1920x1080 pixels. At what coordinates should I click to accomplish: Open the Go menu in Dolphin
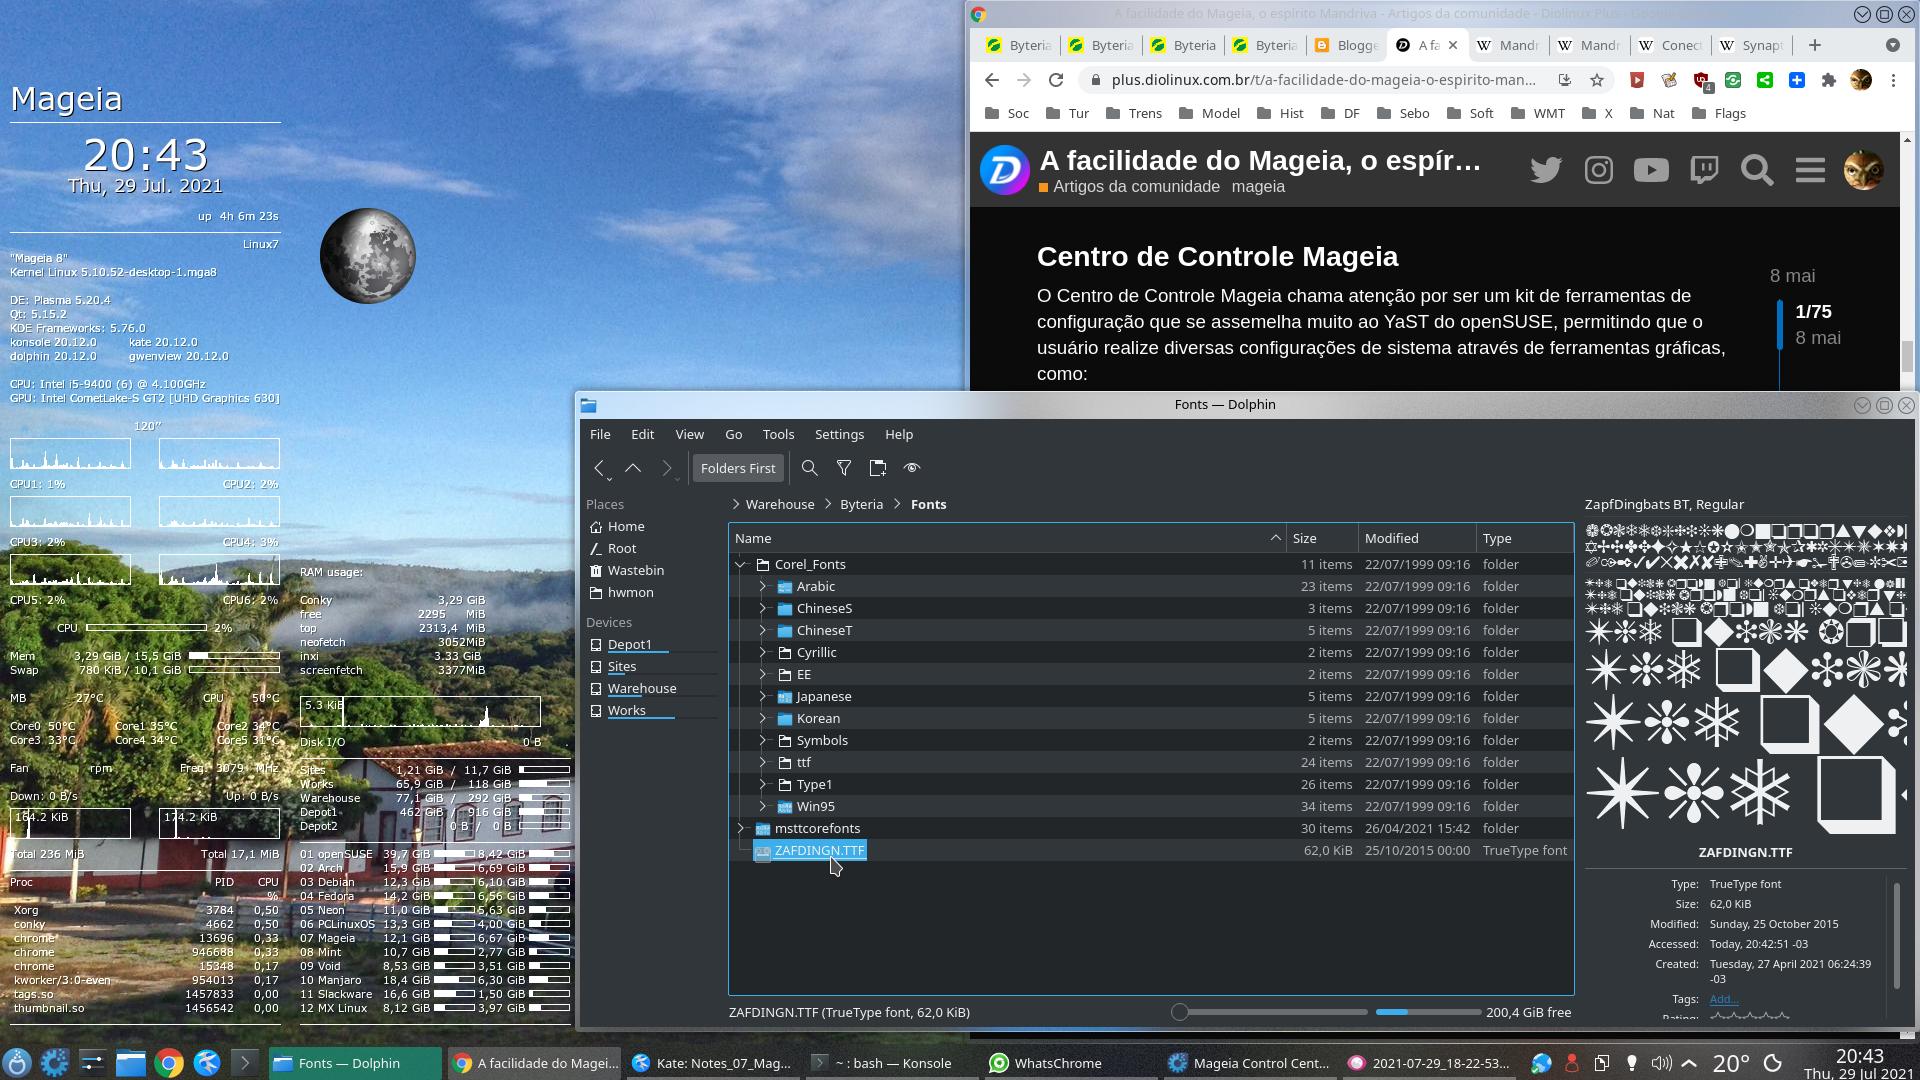pos(734,435)
